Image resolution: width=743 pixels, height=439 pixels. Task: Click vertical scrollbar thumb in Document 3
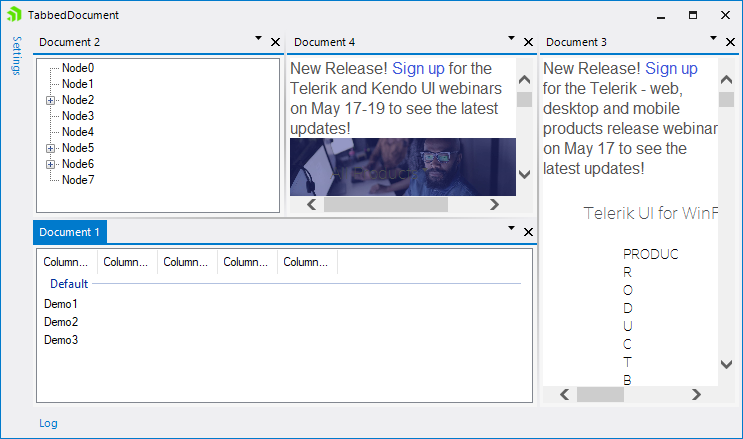click(726, 100)
